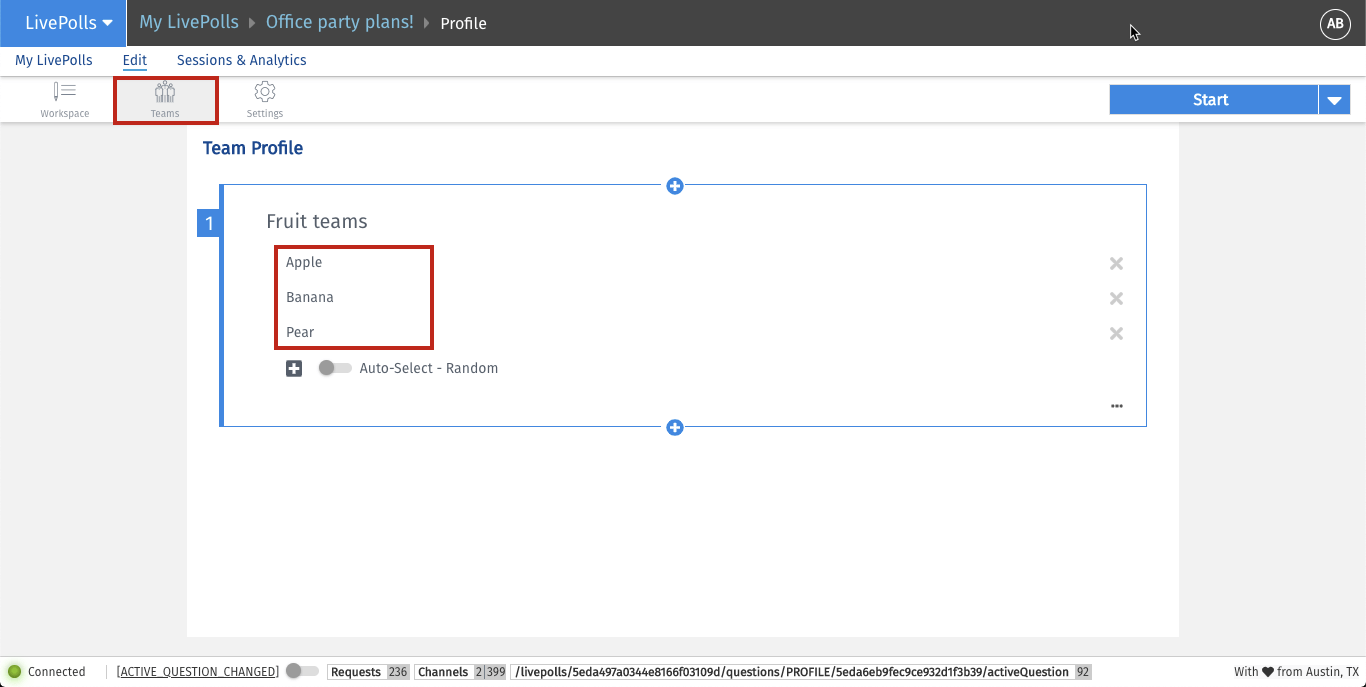Image resolution: width=1366 pixels, height=687 pixels.
Task: Click the Requests 236 counter
Action: click(369, 672)
